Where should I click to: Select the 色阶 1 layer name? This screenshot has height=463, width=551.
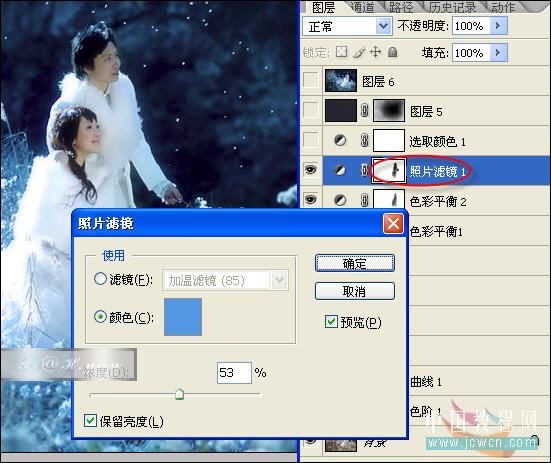click(426, 411)
